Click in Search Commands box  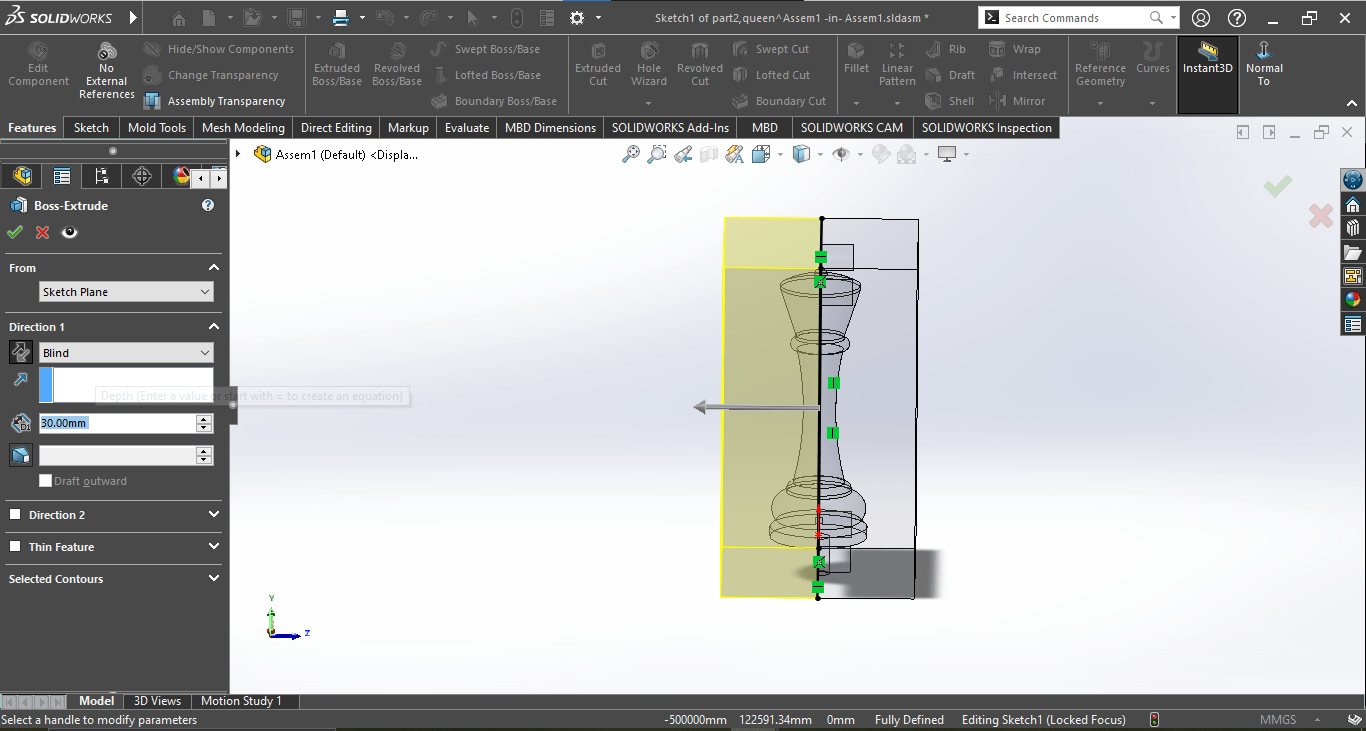point(1075,18)
